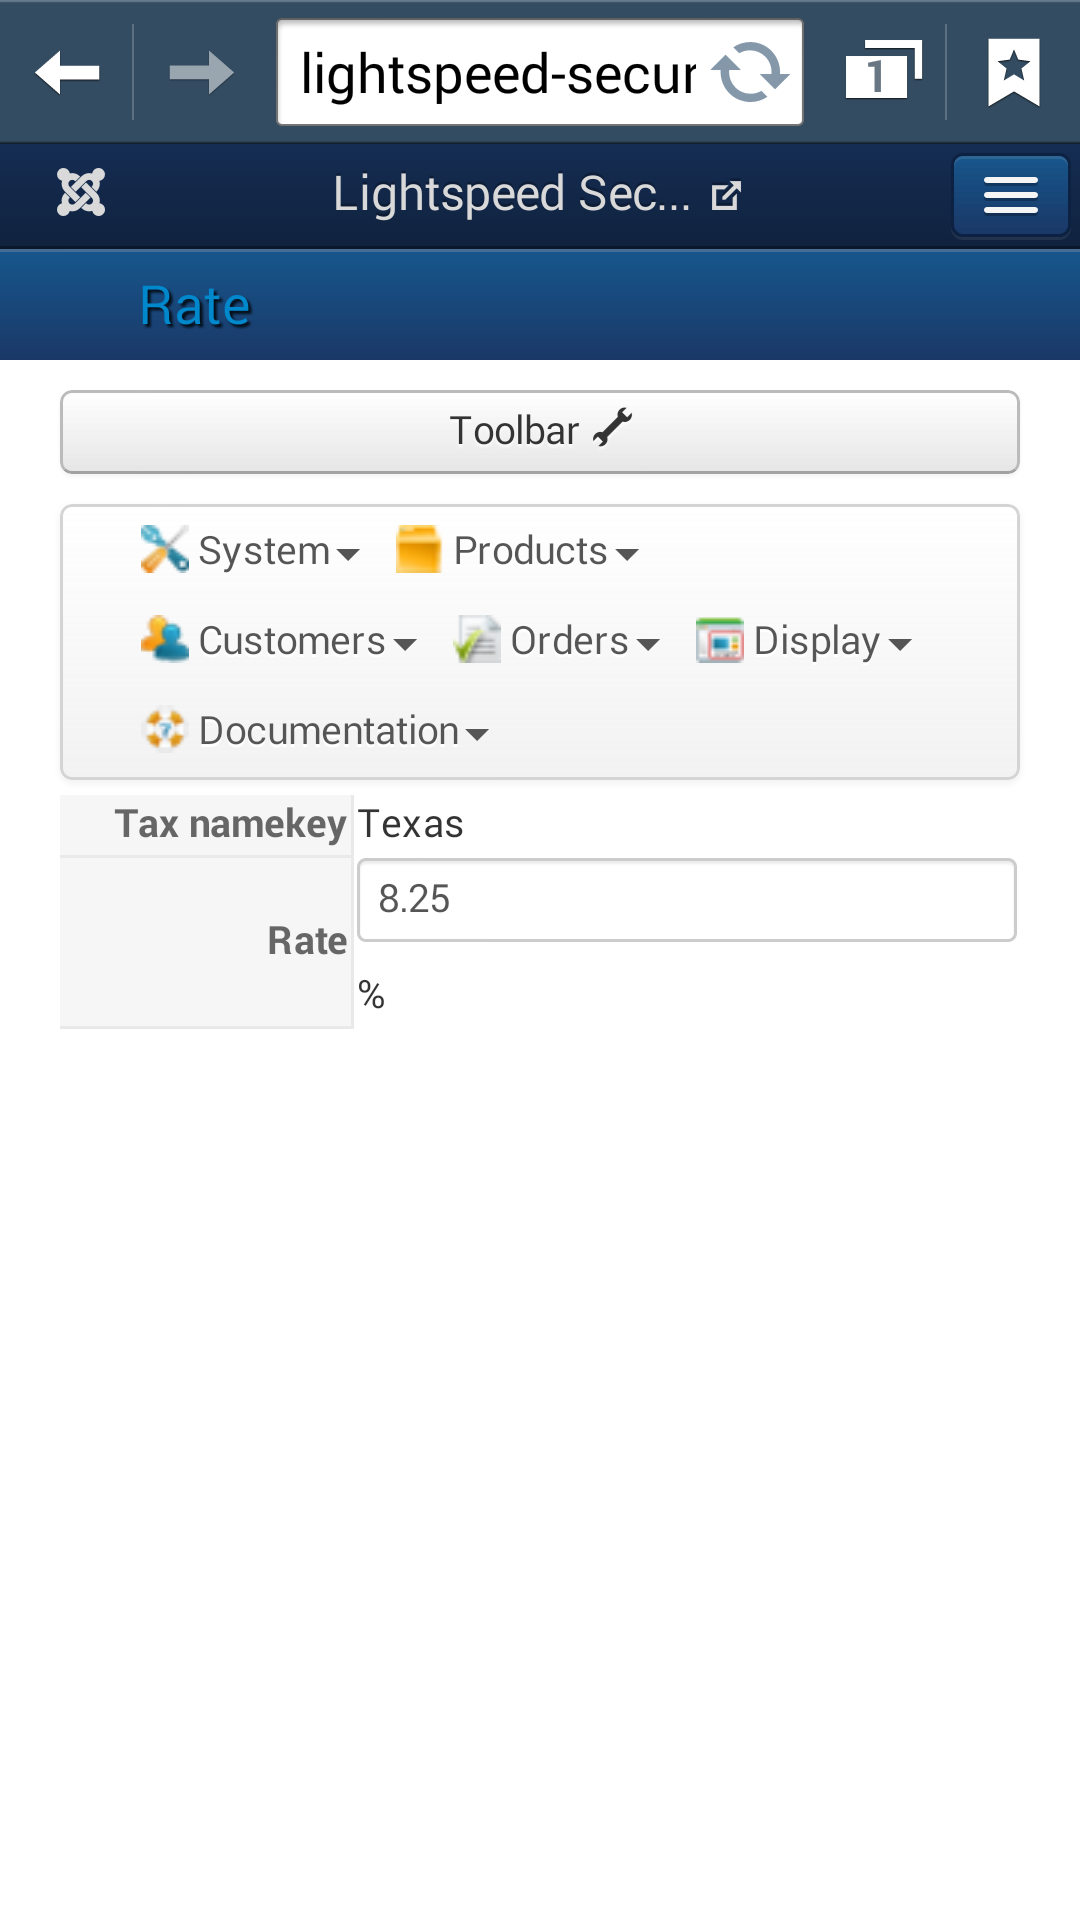1080x1920 pixels.
Task: Open browser bookmarks star icon
Action: click(1013, 73)
